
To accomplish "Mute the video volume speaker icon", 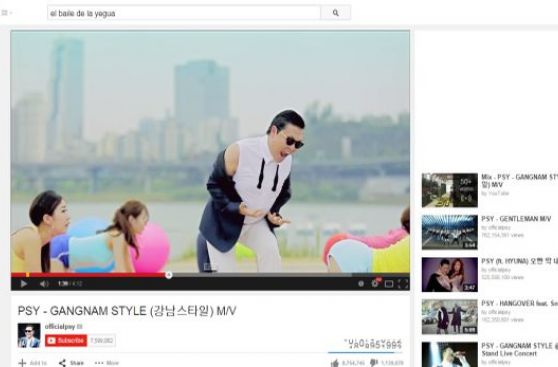I will tap(44, 284).
